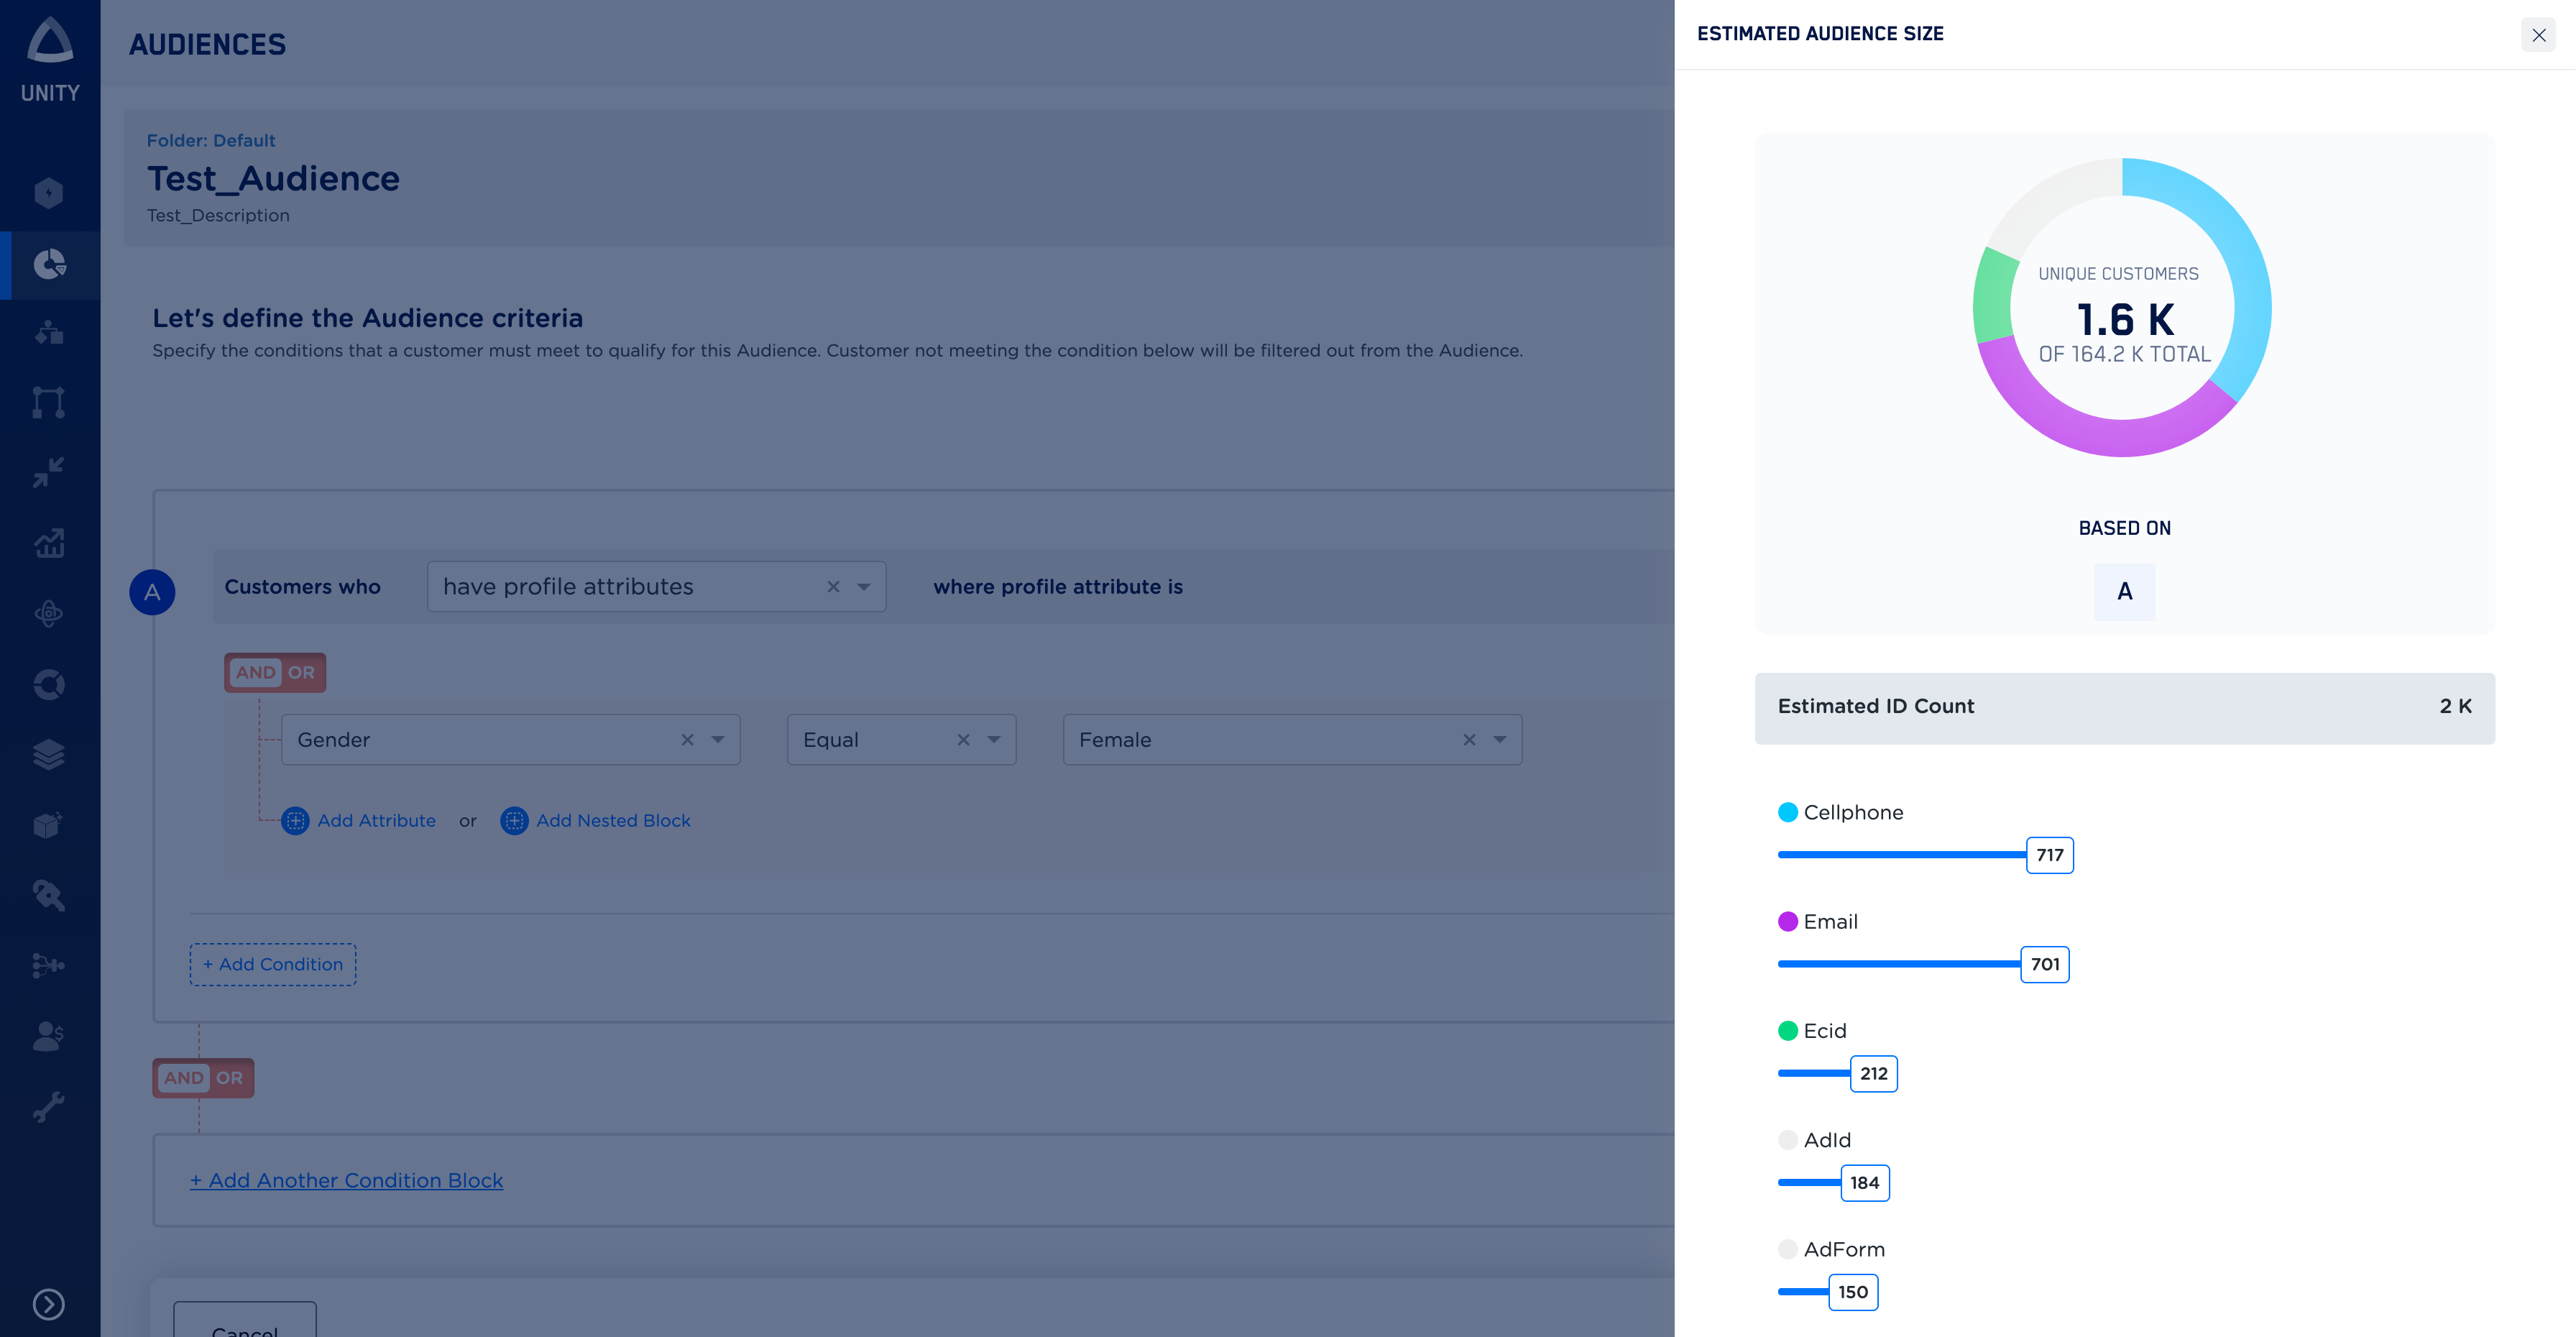
Task: Open the growth chart sidebar icon
Action: pyautogui.click(x=49, y=543)
